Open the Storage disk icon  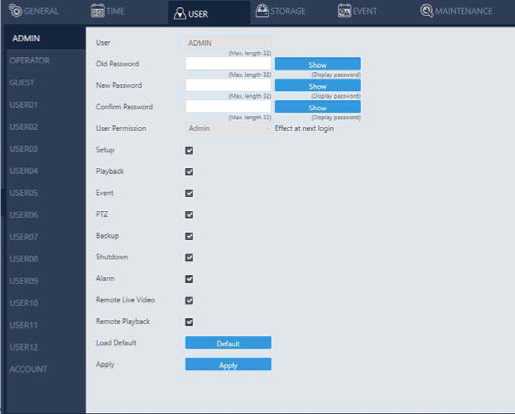pos(262,11)
